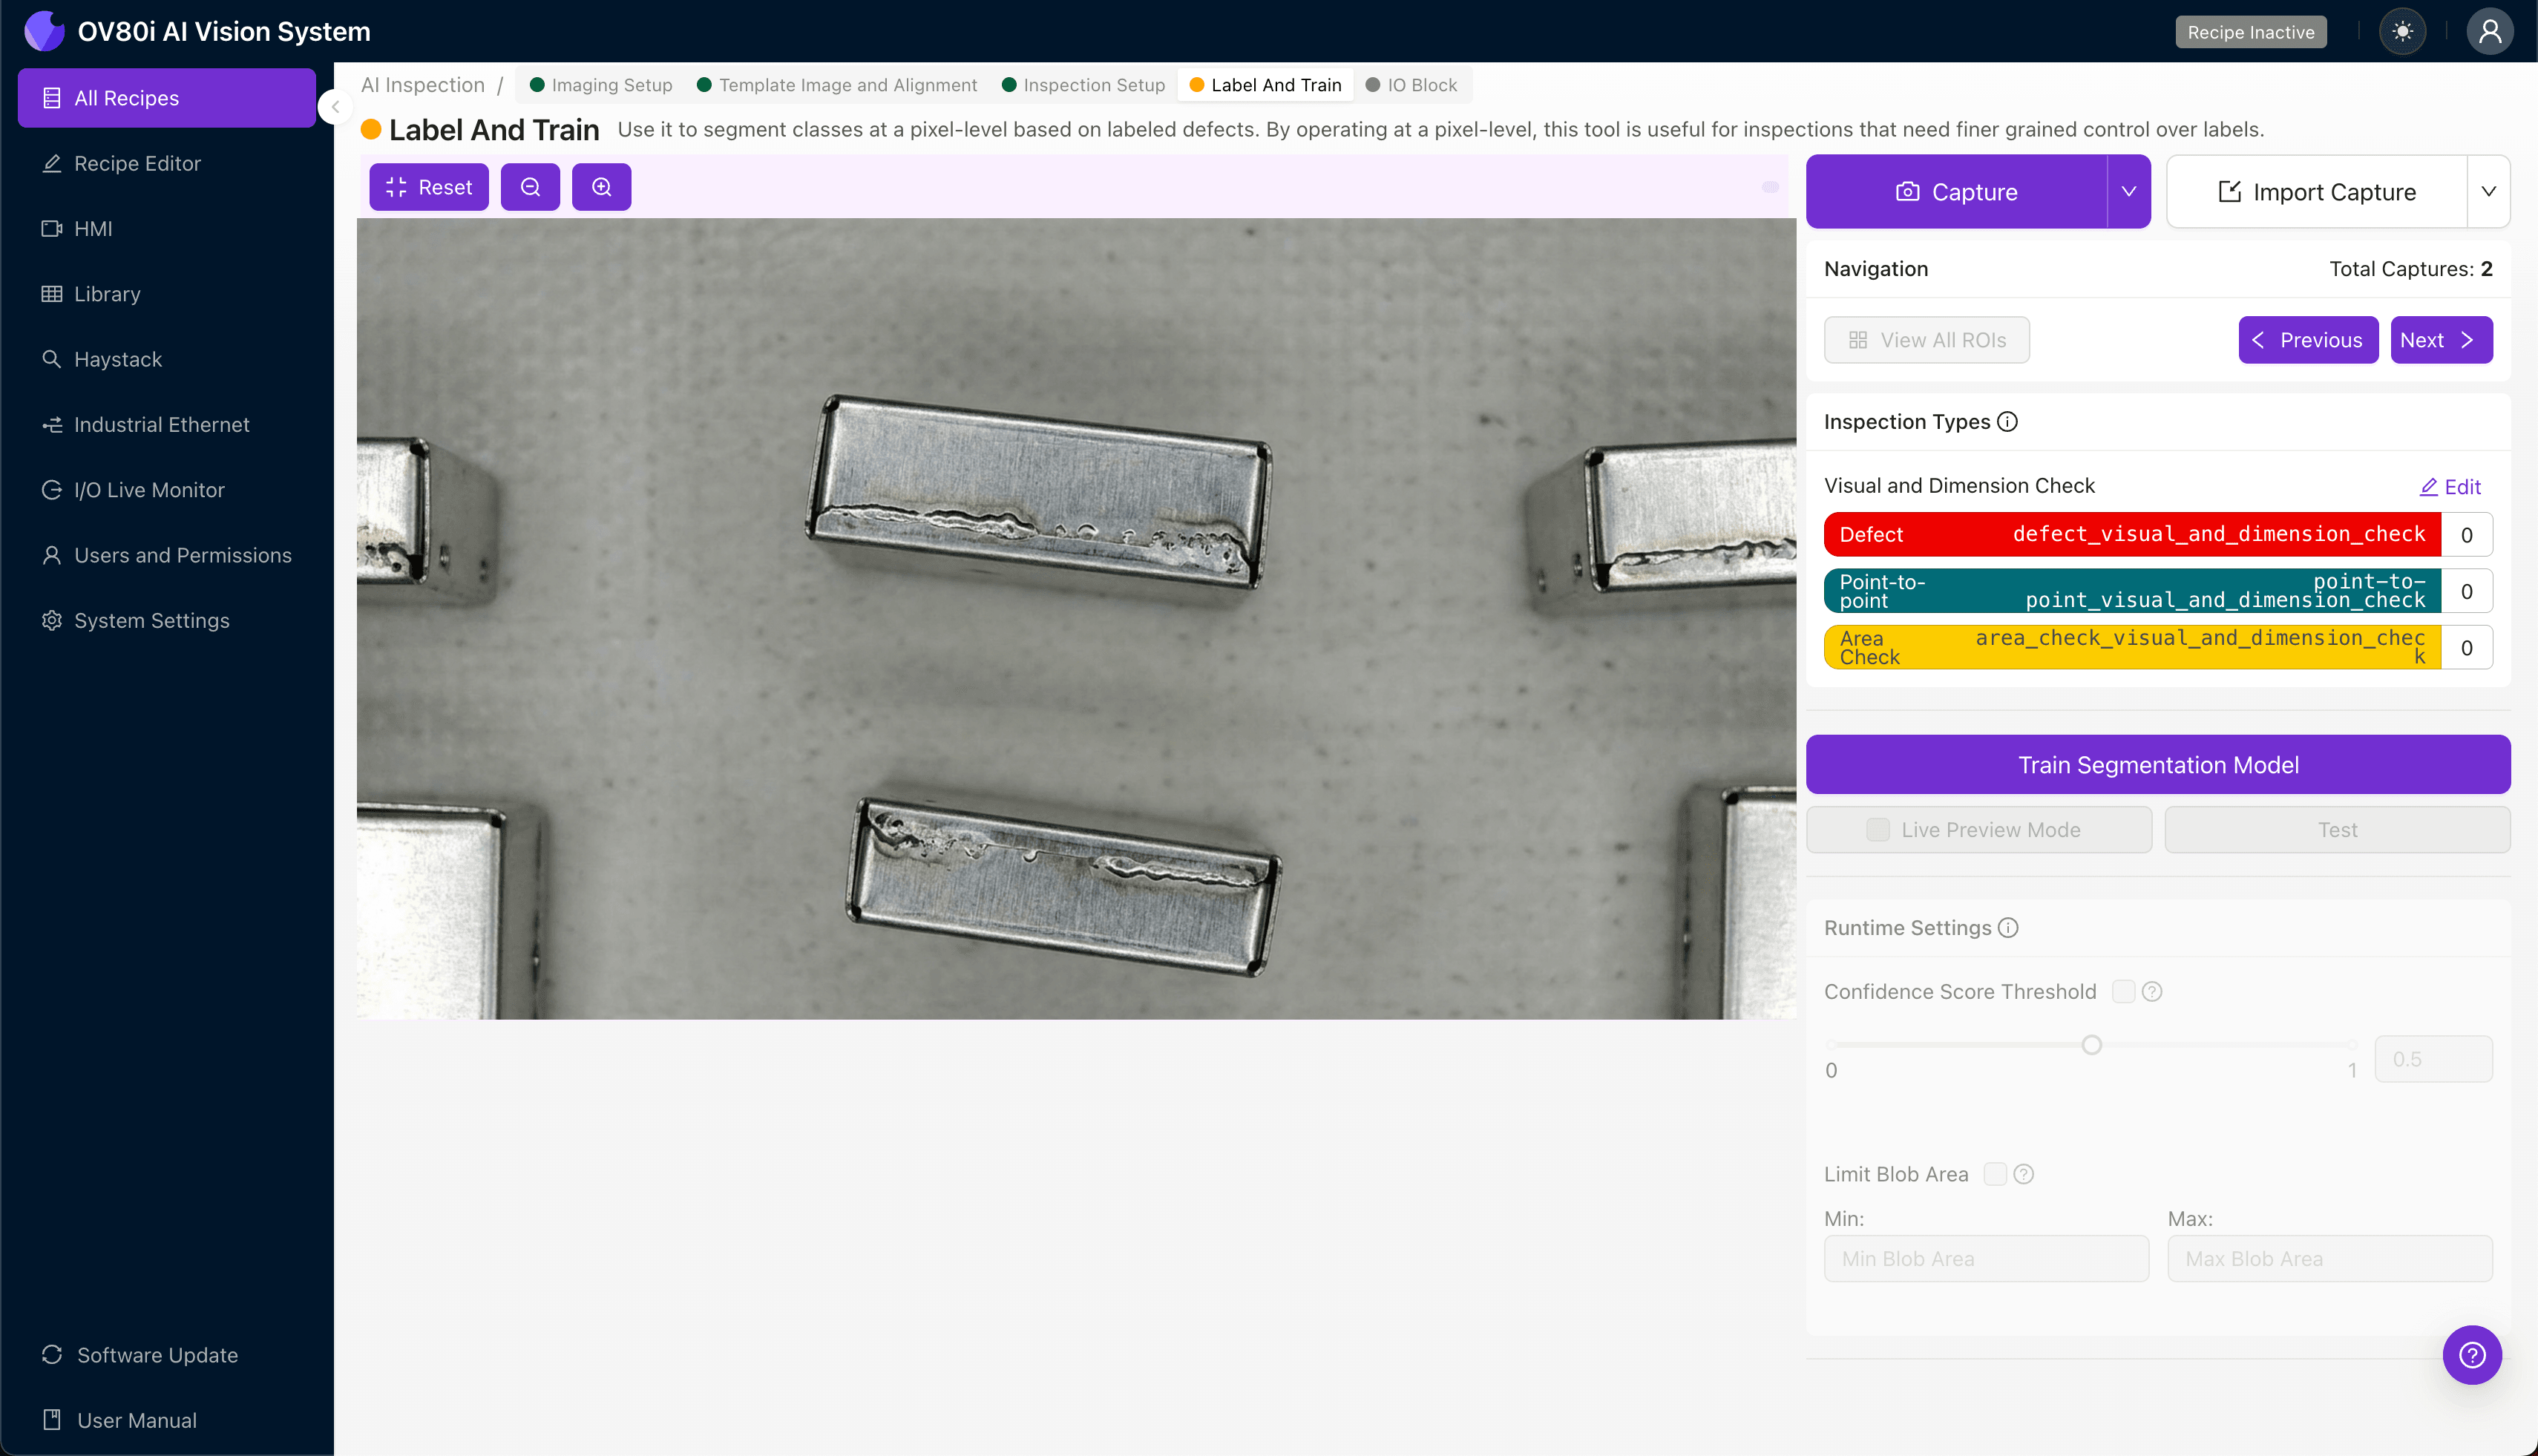Screen dimensions: 2538x1456
Task: Collapse the left sidebar with the chevron
Action: pyautogui.click(x=335, y=107)
